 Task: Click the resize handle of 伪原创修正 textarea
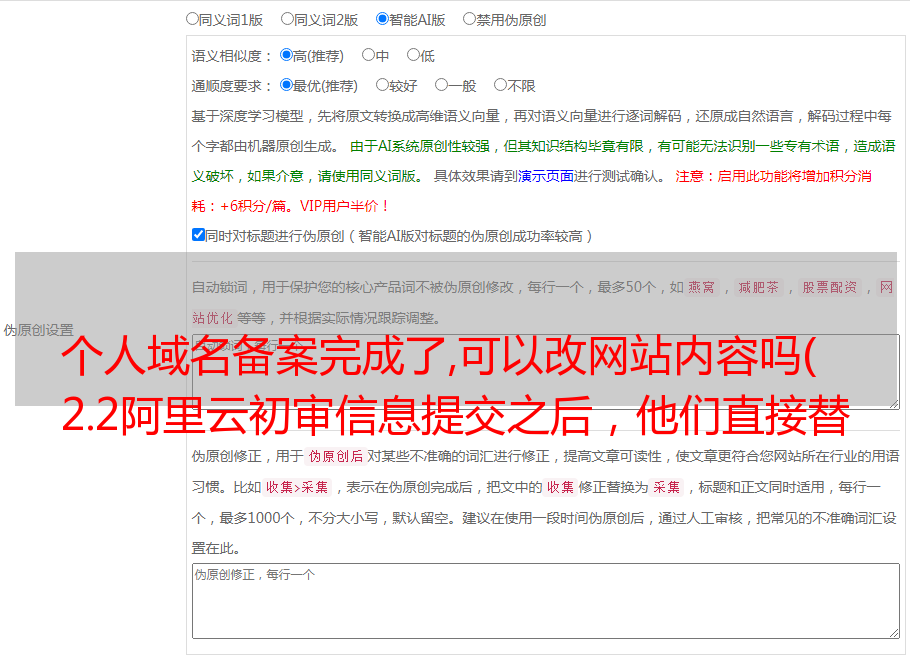[x=894, y=633]
